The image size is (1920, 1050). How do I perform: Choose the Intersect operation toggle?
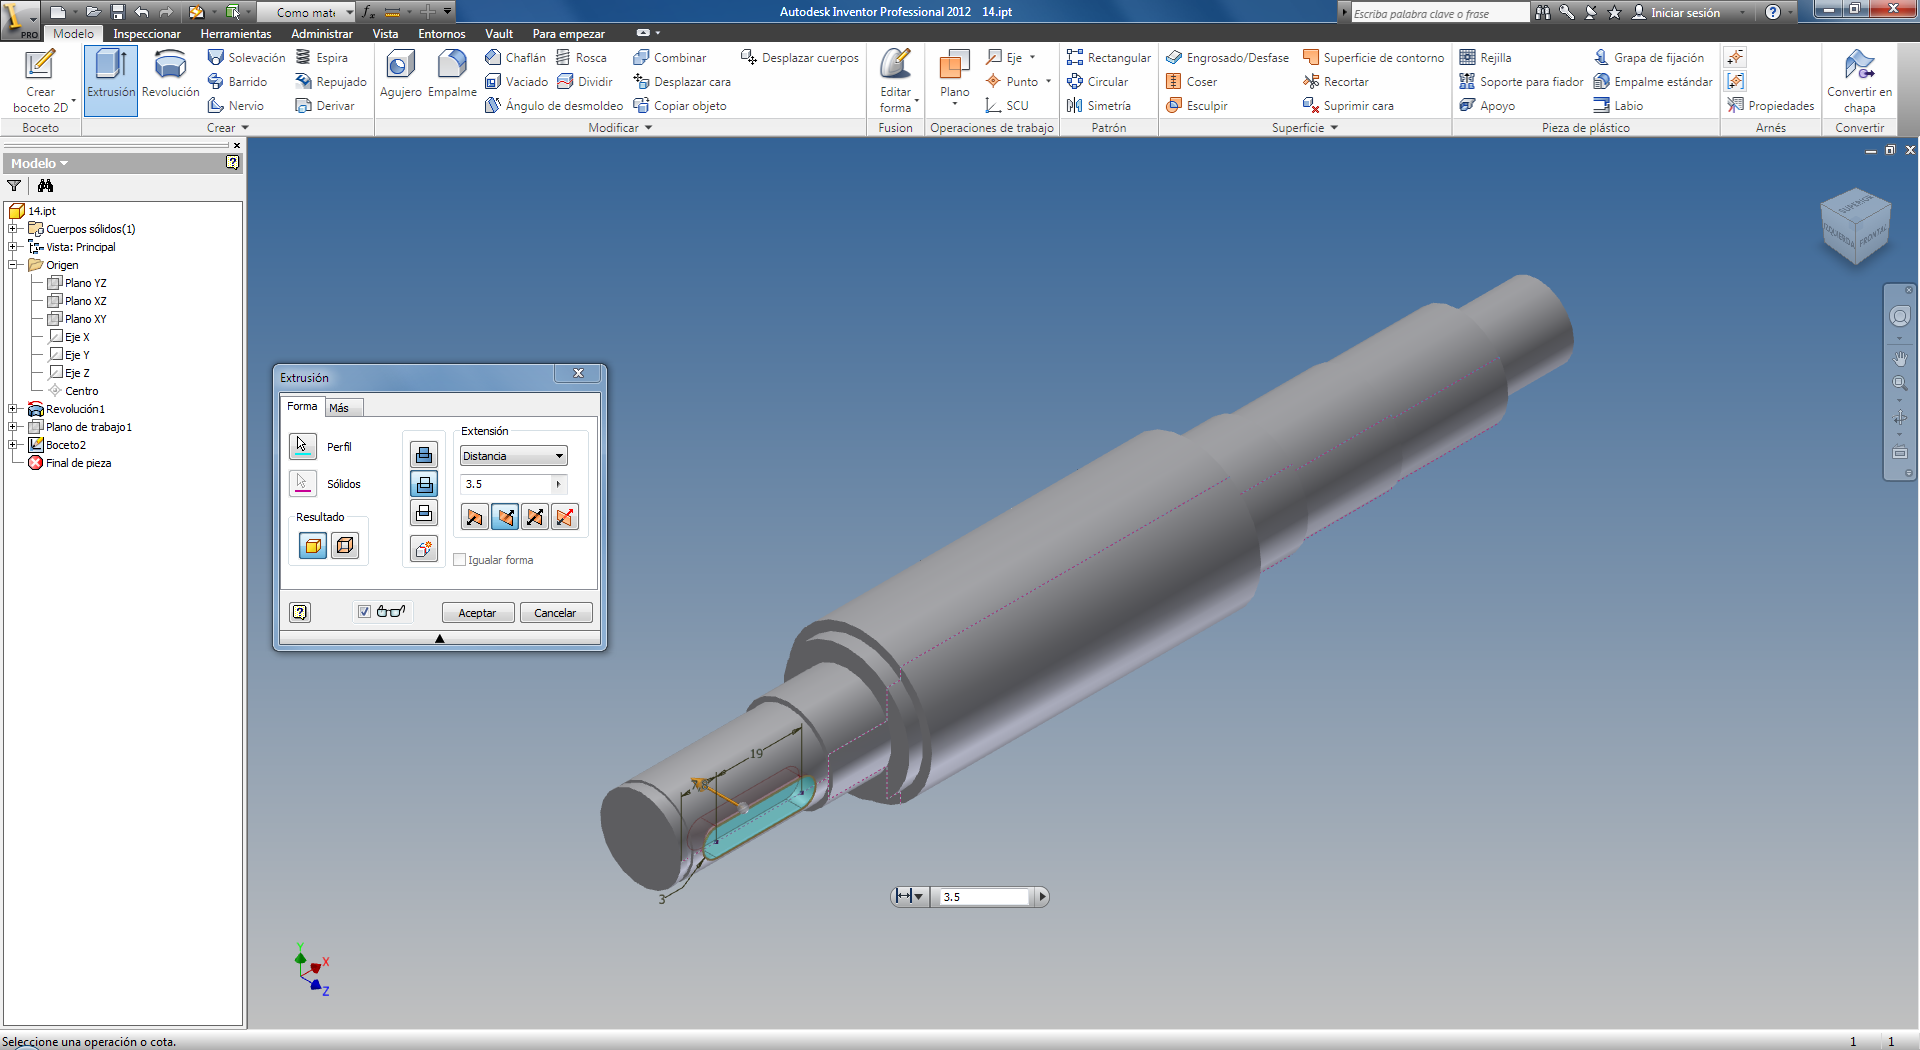click(x=424, y=513)
